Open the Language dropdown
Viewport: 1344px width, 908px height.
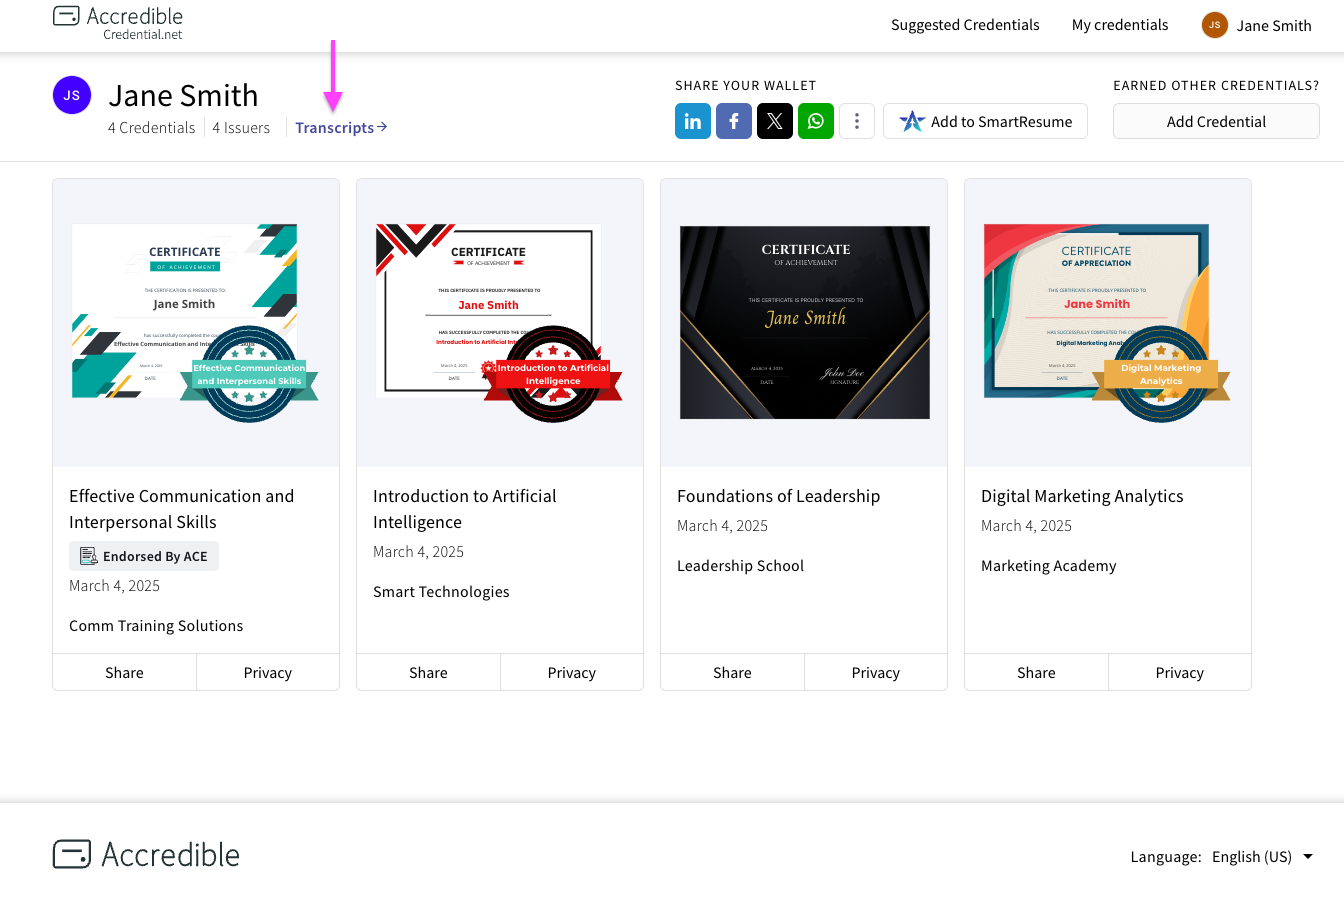1262,857
